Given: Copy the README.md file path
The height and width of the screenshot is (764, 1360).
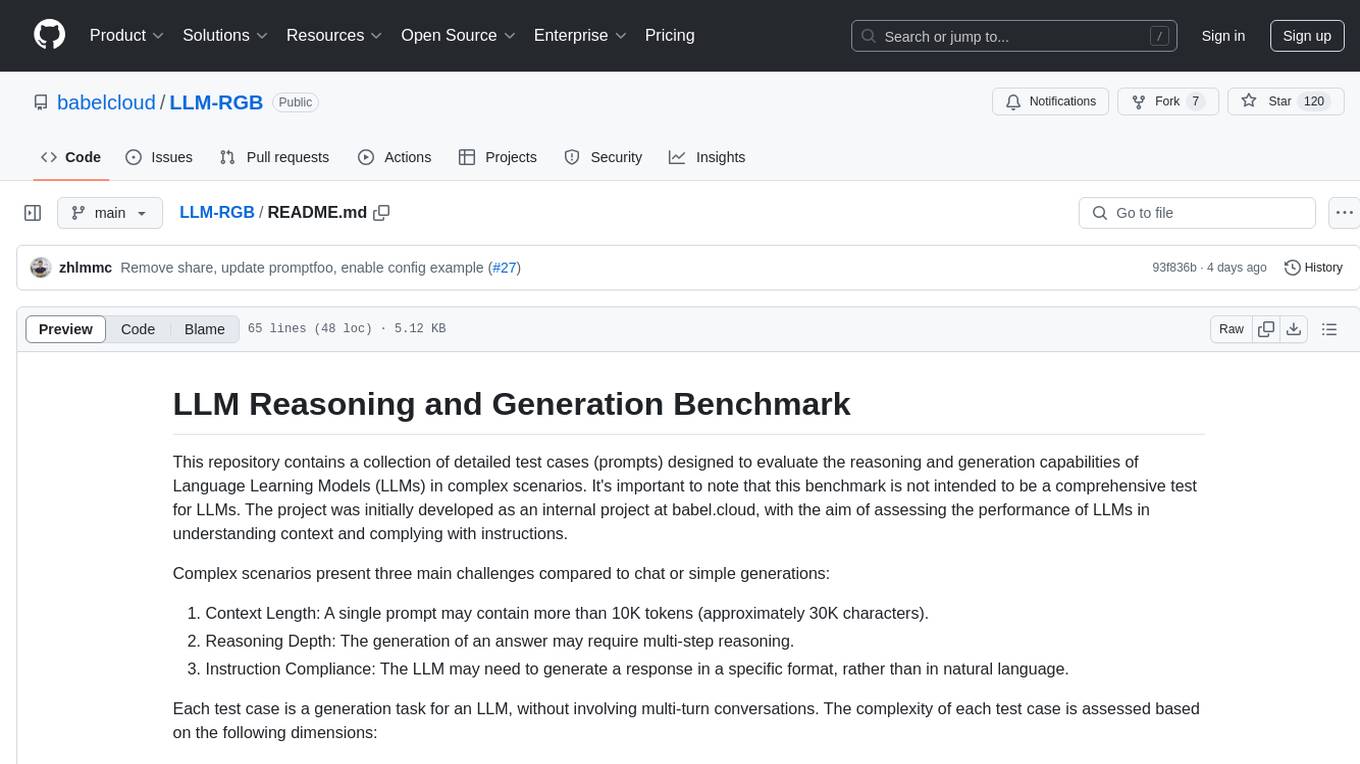Looking at the screenshot, I should (x=381, y=213).
